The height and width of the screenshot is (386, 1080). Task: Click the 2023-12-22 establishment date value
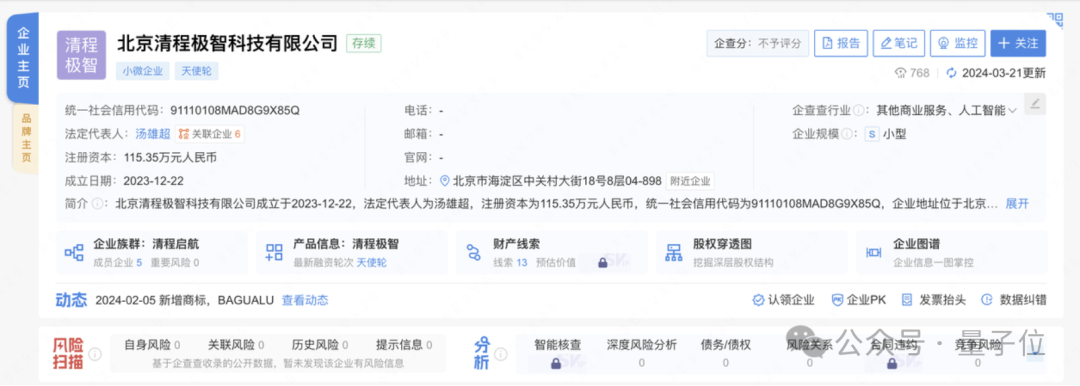(x=154, y=181)
